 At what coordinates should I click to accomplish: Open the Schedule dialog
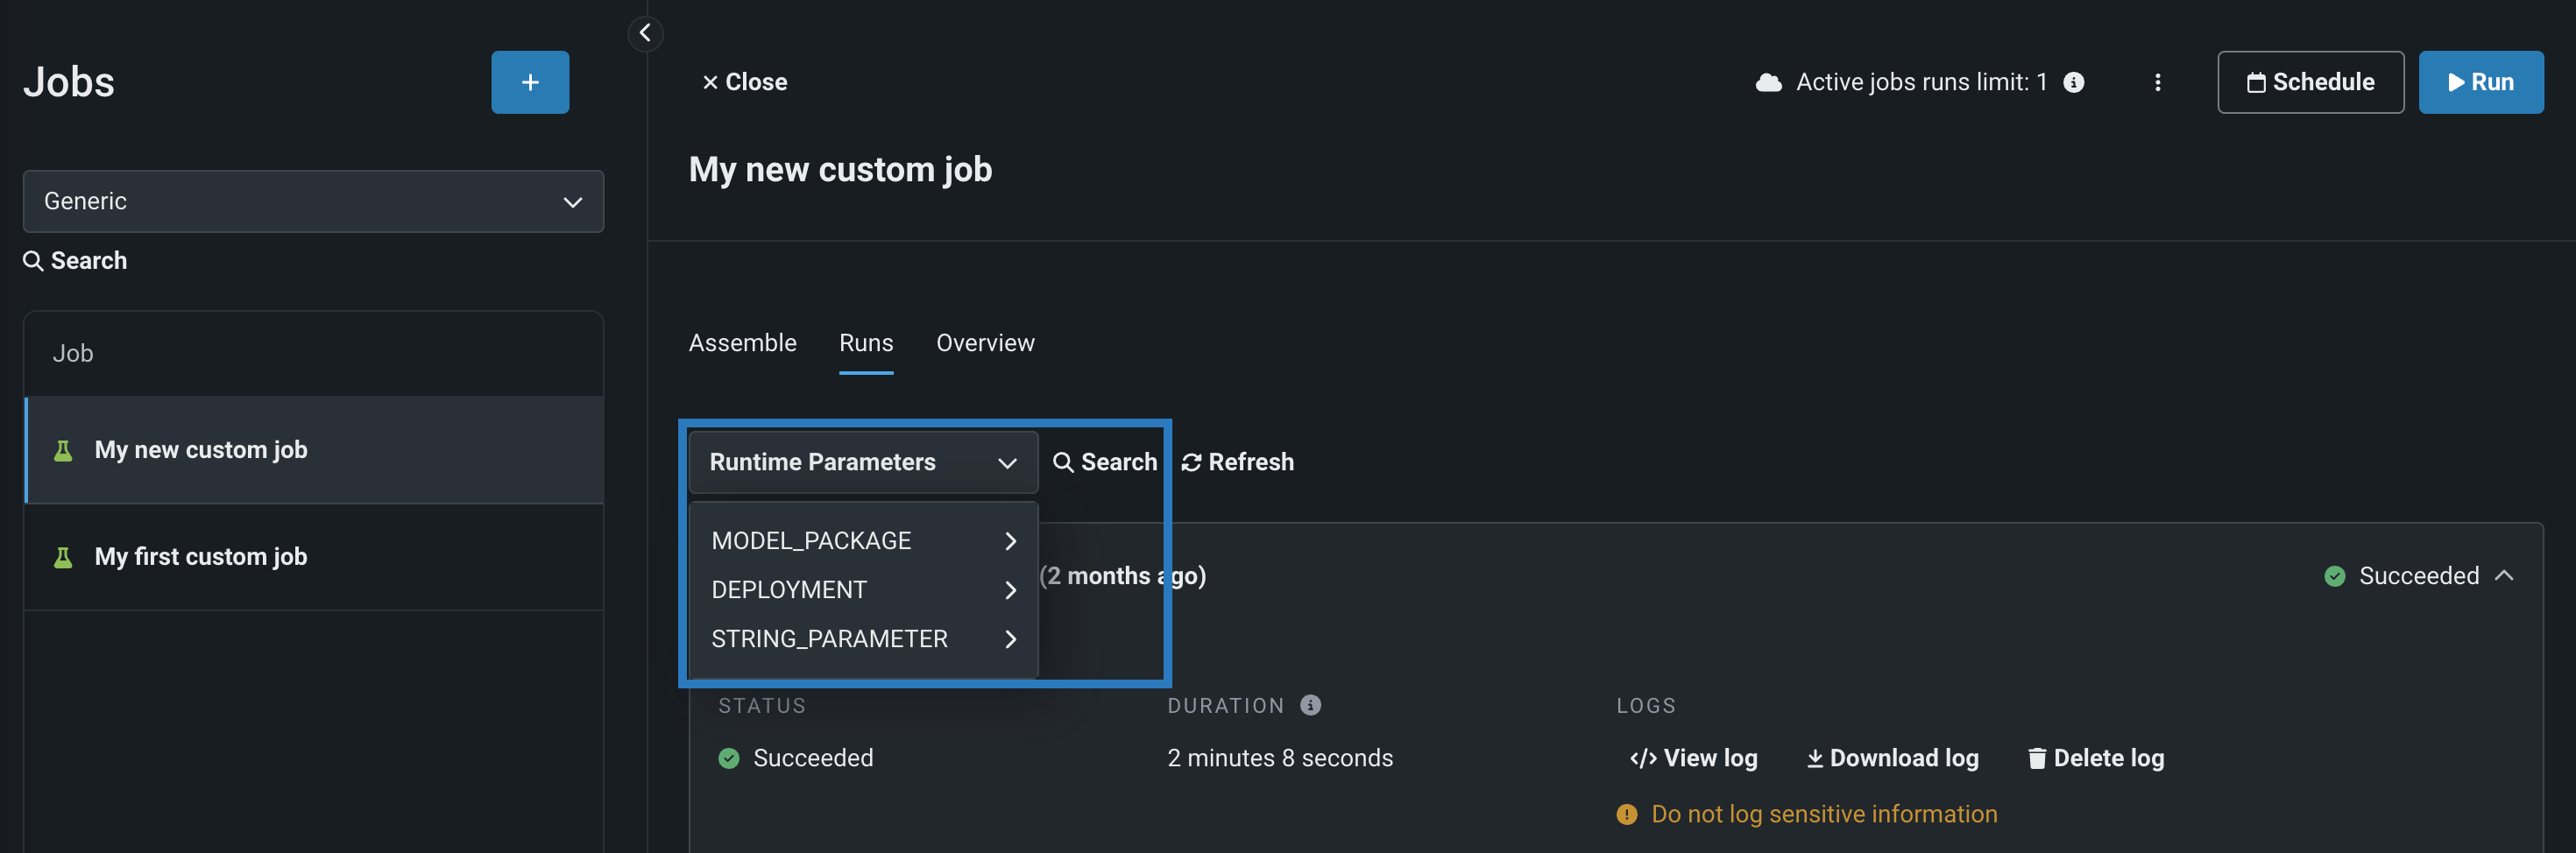[2310, 82]
